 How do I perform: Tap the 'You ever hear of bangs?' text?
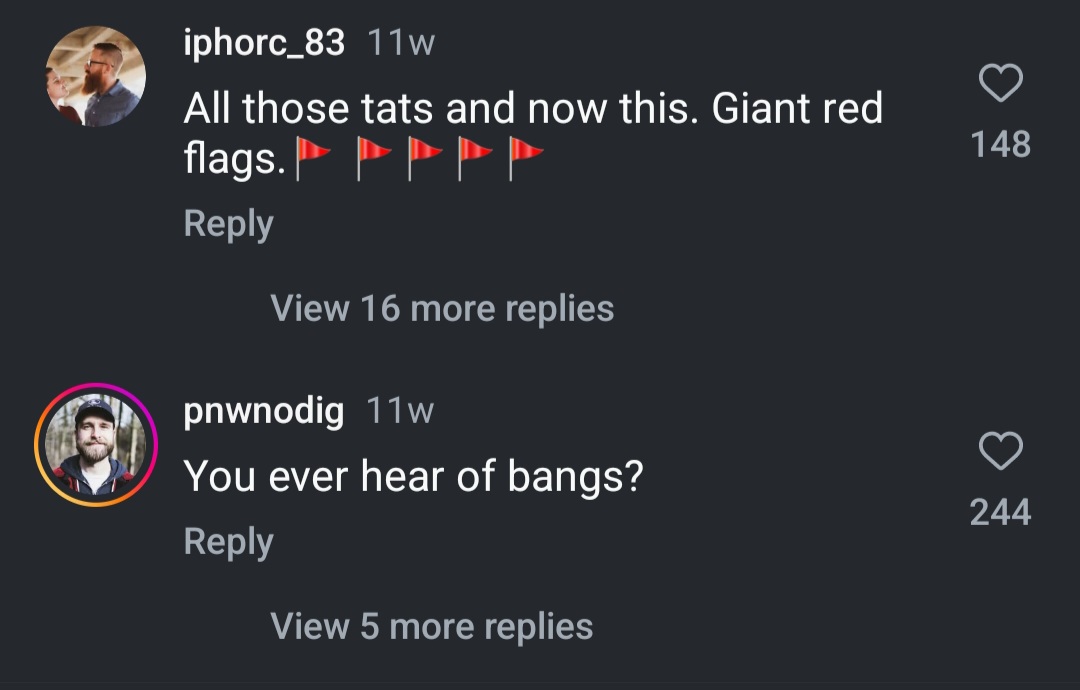[x=413, y=477]
